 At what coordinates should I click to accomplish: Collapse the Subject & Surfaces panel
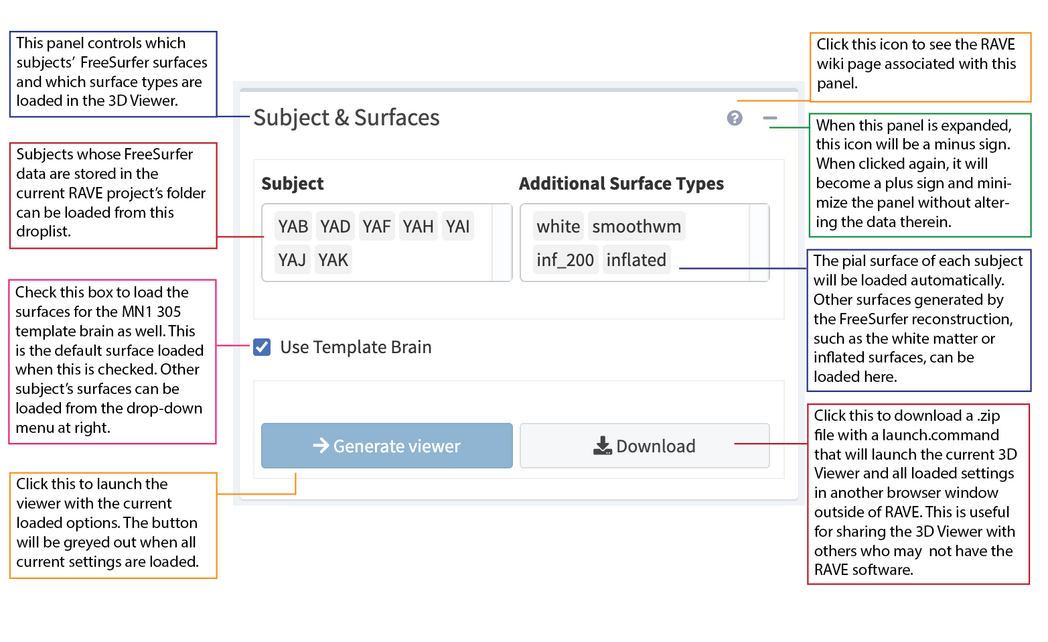[769, 118]
